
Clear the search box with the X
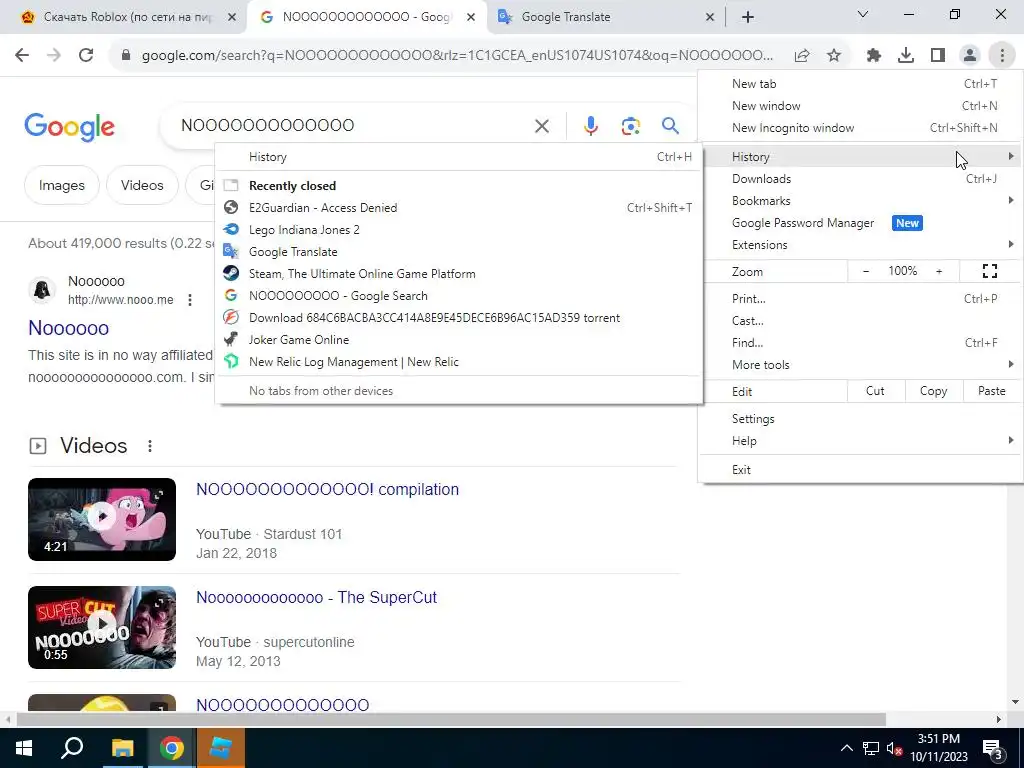[542, 125]
